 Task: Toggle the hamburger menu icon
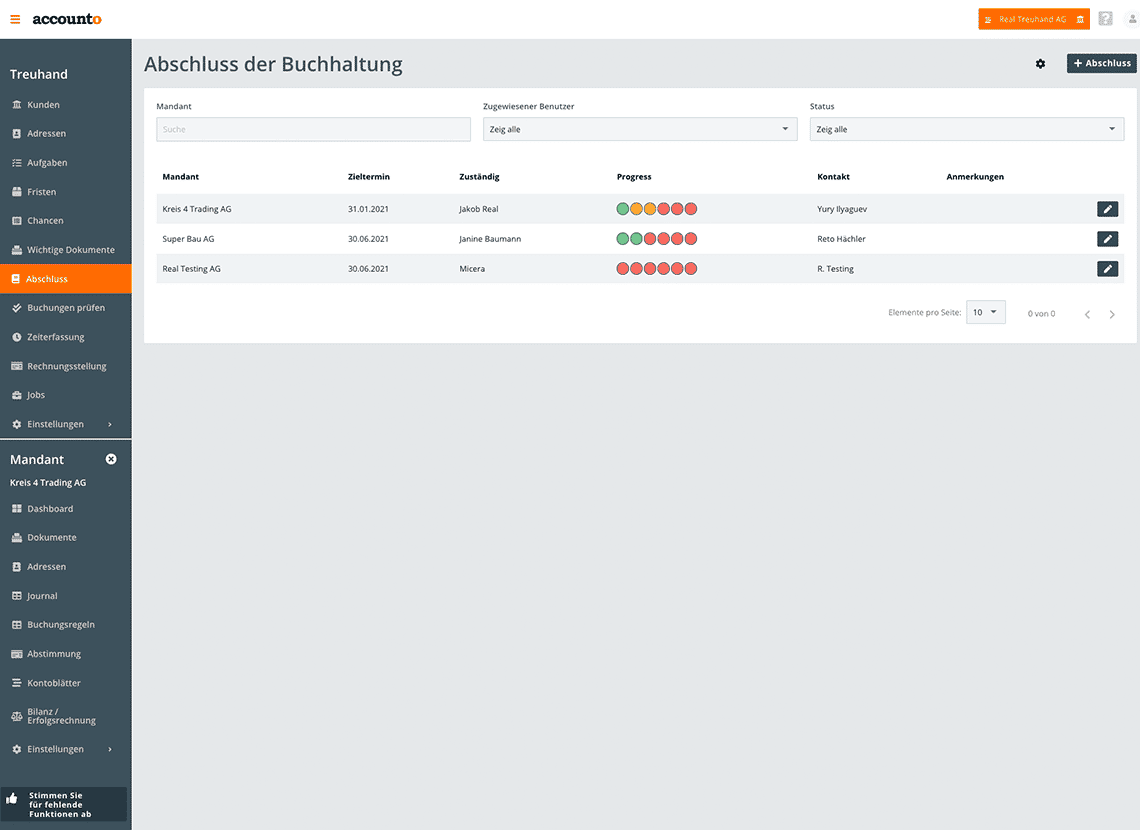[x=15, y=19]
